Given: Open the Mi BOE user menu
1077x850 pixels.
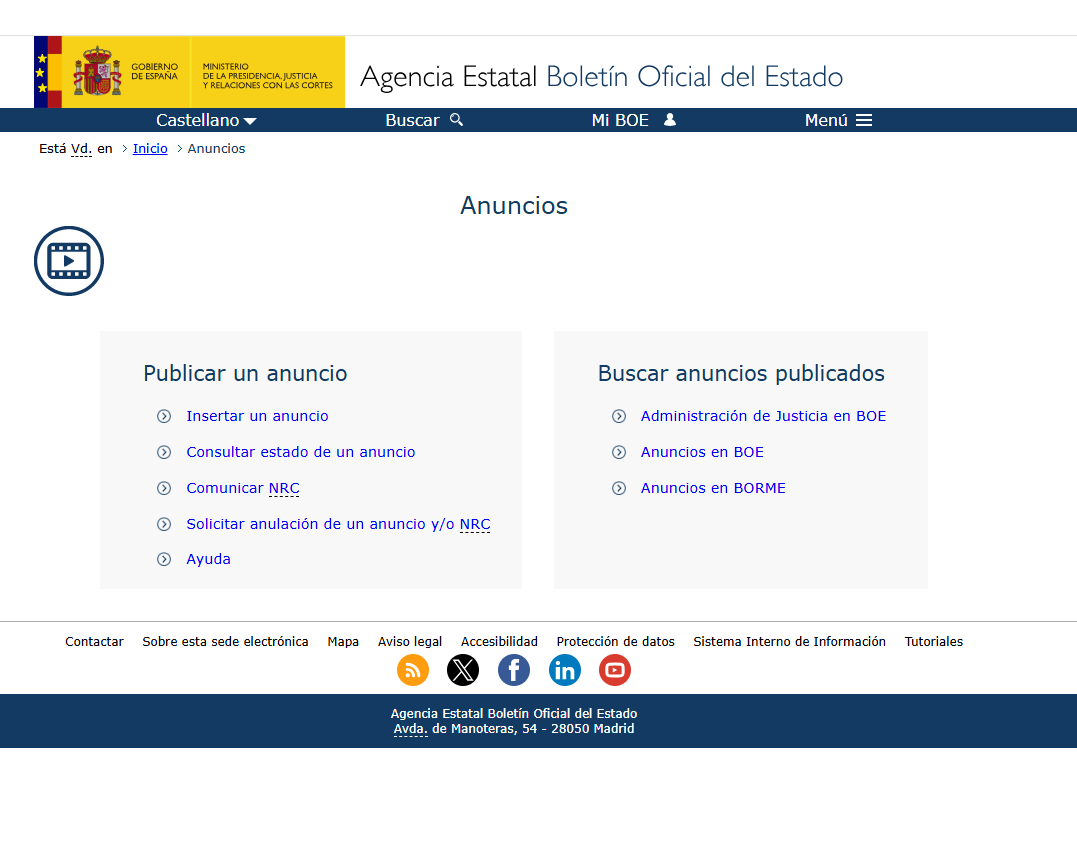Looking at the screenshot, I should (x=634, y=120).
